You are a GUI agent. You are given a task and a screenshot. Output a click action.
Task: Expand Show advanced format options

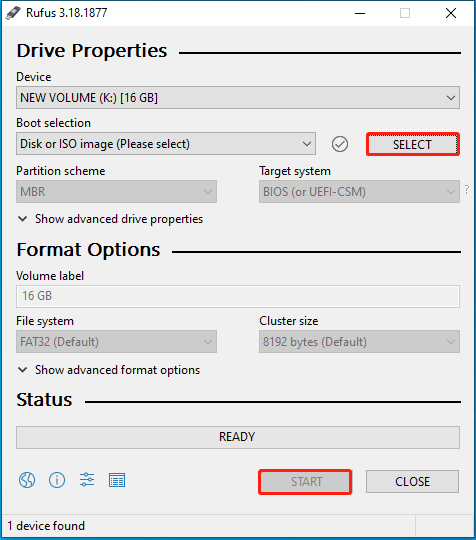click(109, 370)
